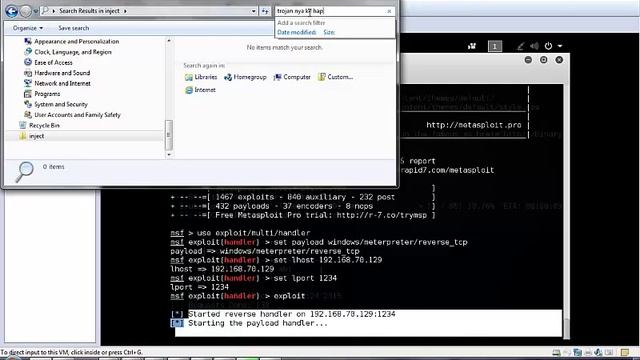Open Appearance and Personalization in the tree
Image resolution: width=640 pixels, height=360 pixels.
[x=77, y=41]
